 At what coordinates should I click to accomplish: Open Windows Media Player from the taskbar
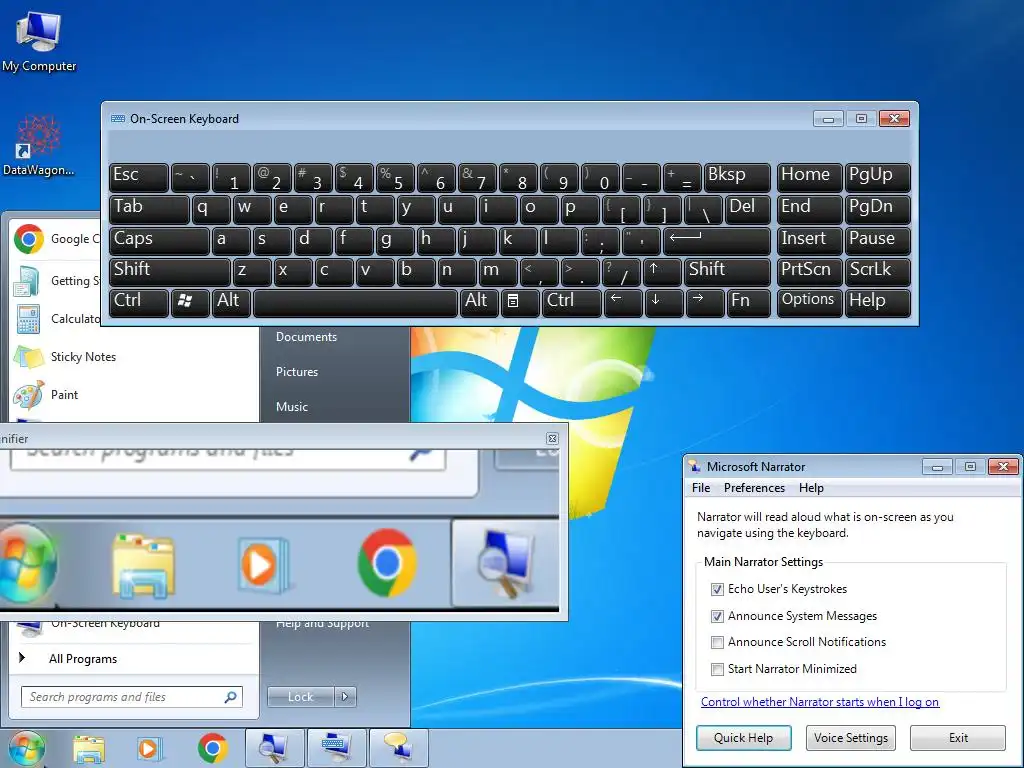148,748
